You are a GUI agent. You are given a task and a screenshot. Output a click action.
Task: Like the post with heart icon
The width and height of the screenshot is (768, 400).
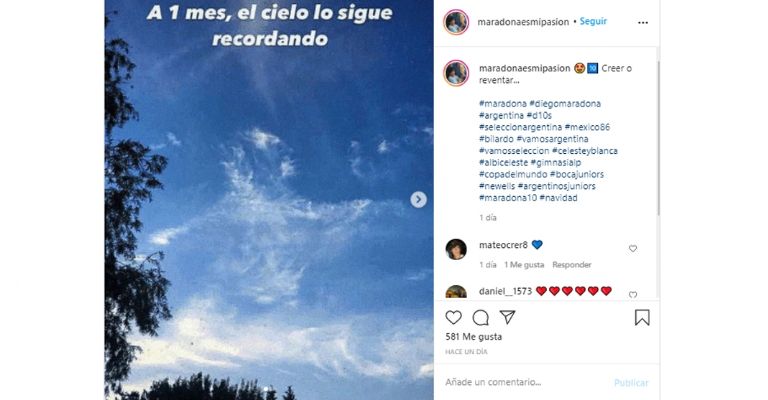[454, 318]
